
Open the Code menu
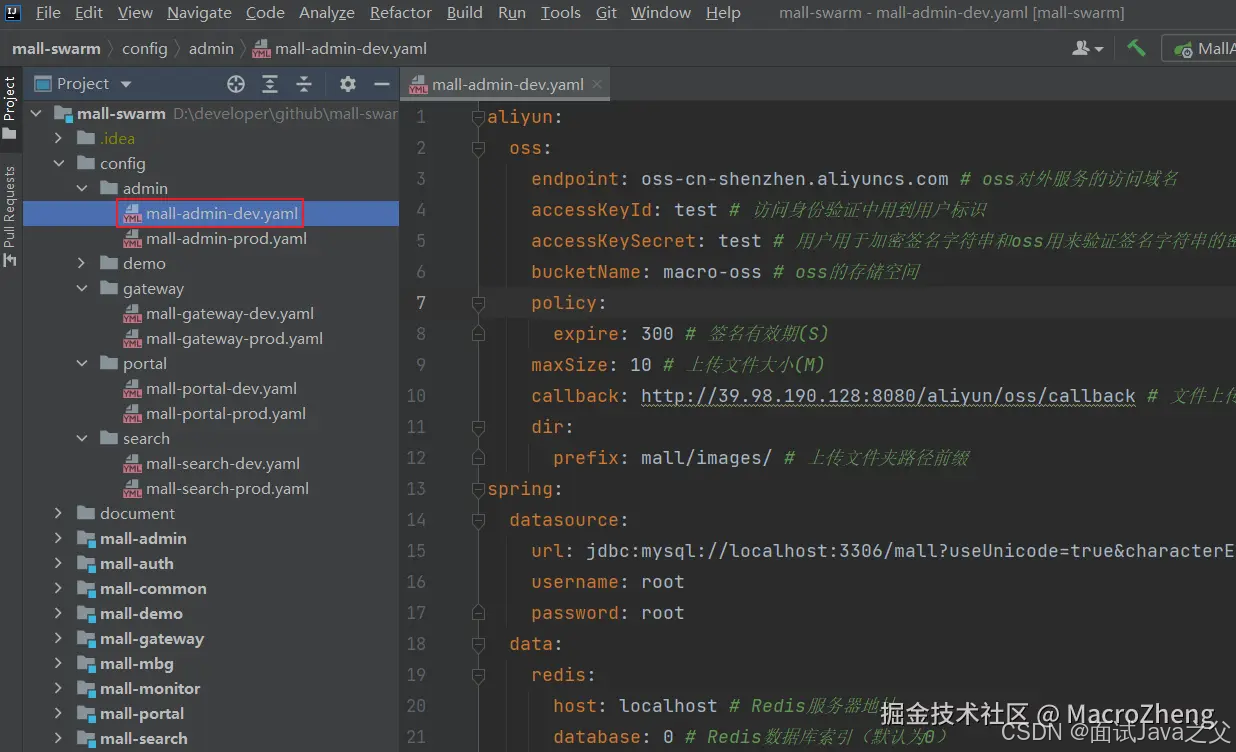265,13
